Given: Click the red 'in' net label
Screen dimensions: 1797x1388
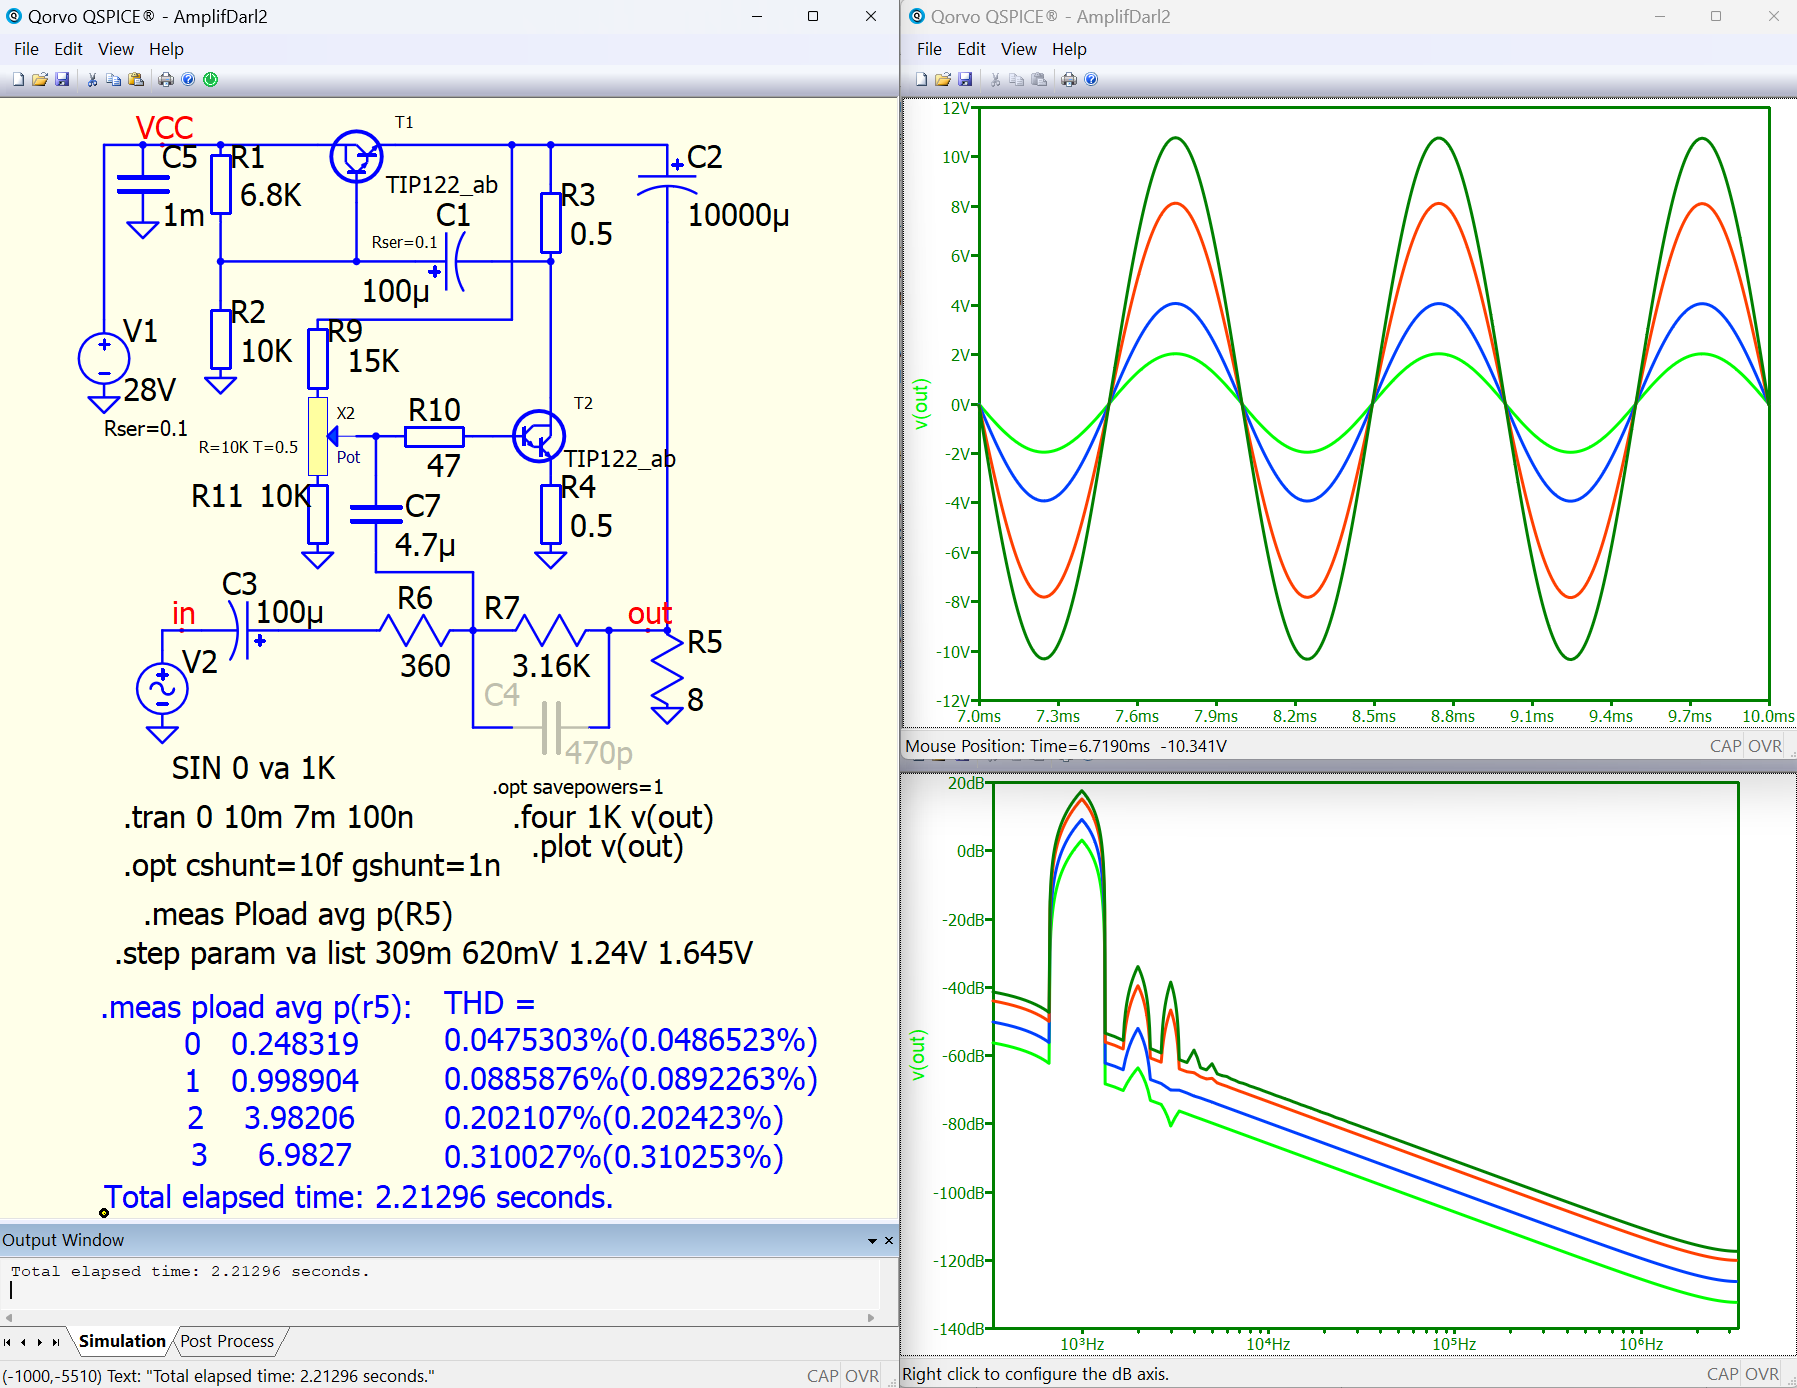Looking at the screenshot, I should (x=183, y=614).
